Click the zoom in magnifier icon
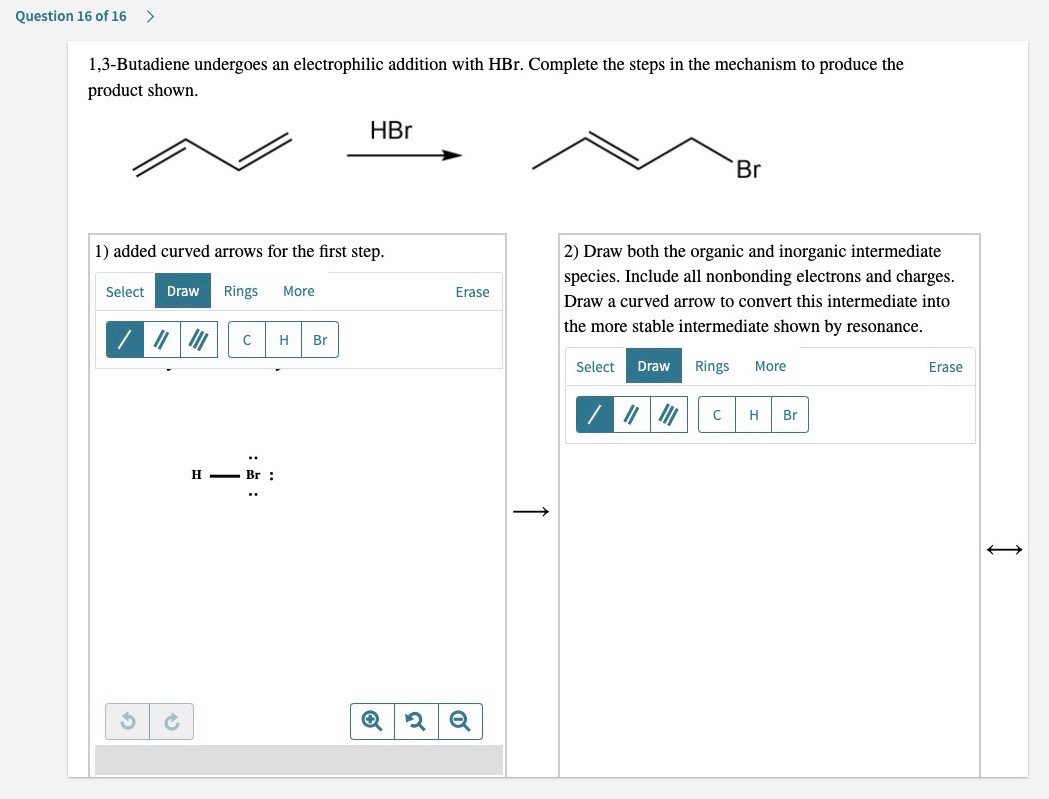 click(371, 721)
